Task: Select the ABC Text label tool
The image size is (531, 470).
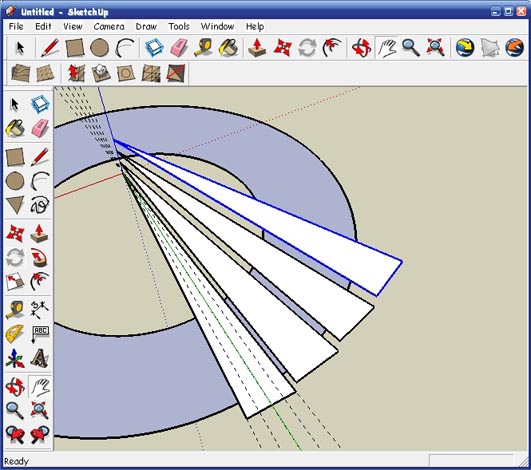Action: (x=40, y=334)
